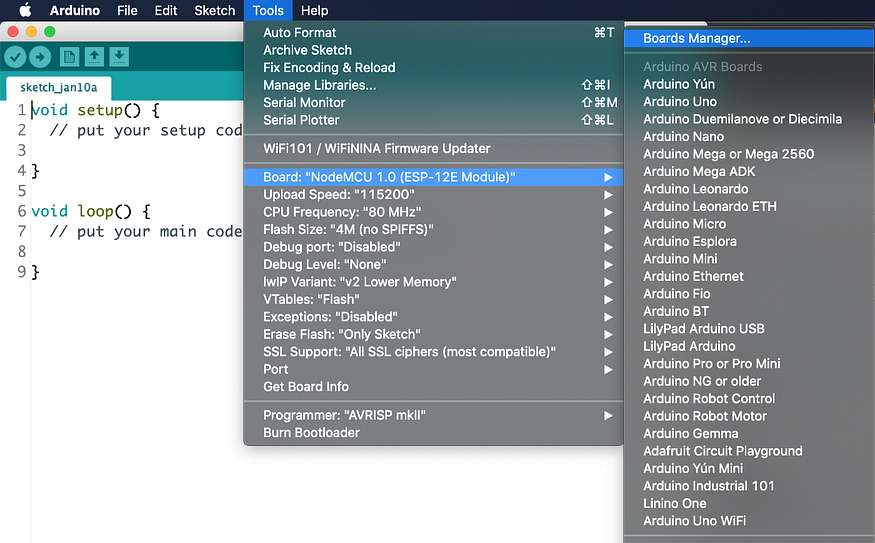This screenshot has height=543, width=875.
Task: Open Boards Manager...
Action: [749, 38]
